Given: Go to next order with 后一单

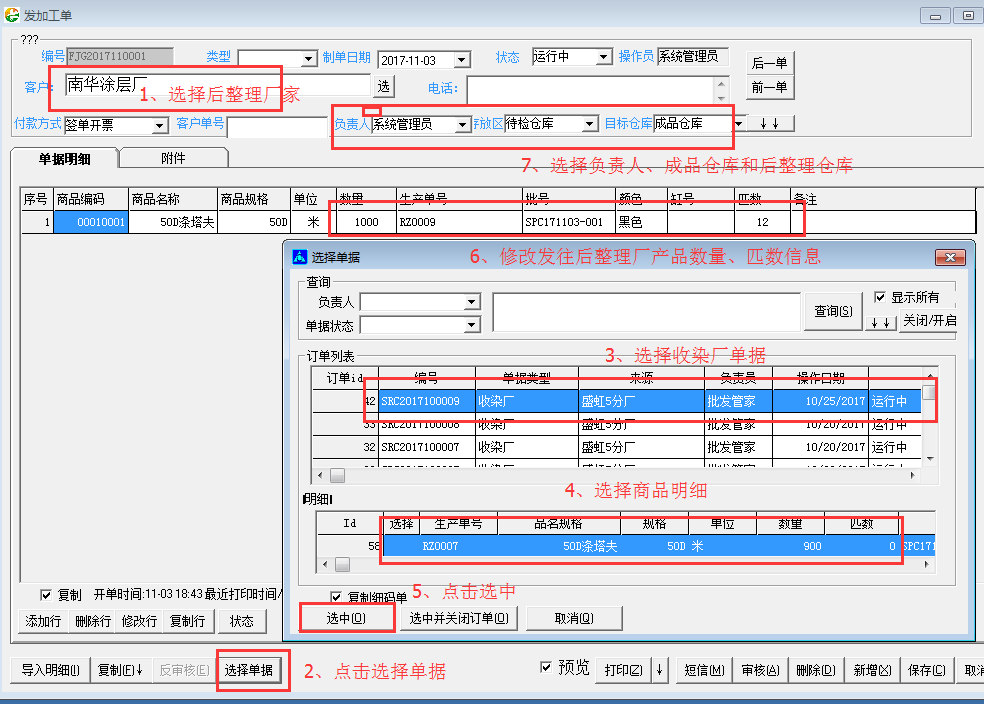Looking at the screenshot, I should click(769, 63).
